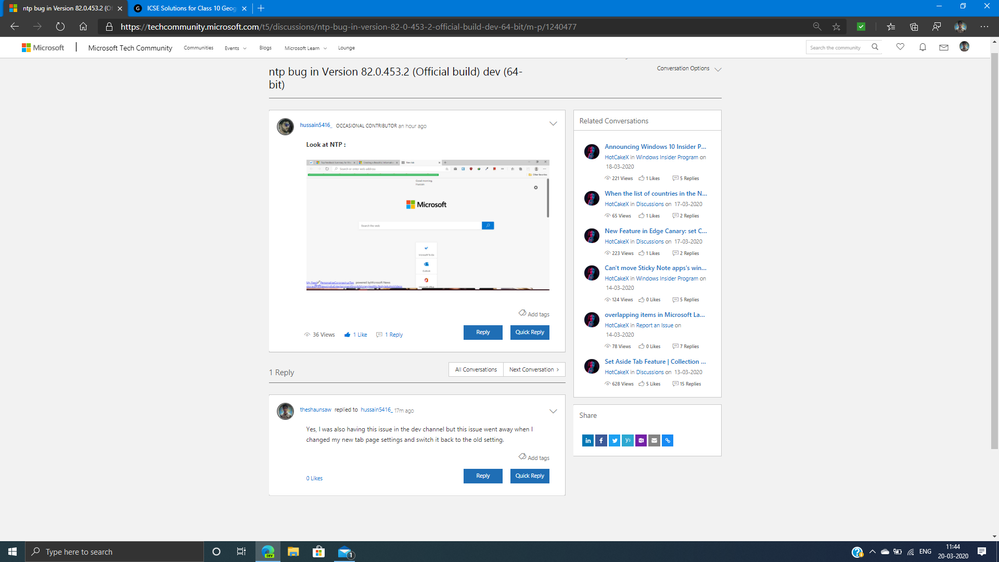The width and height of the screenshot is (999, 562).
Task: Add tags to the original post
Action: coord(534,313)
